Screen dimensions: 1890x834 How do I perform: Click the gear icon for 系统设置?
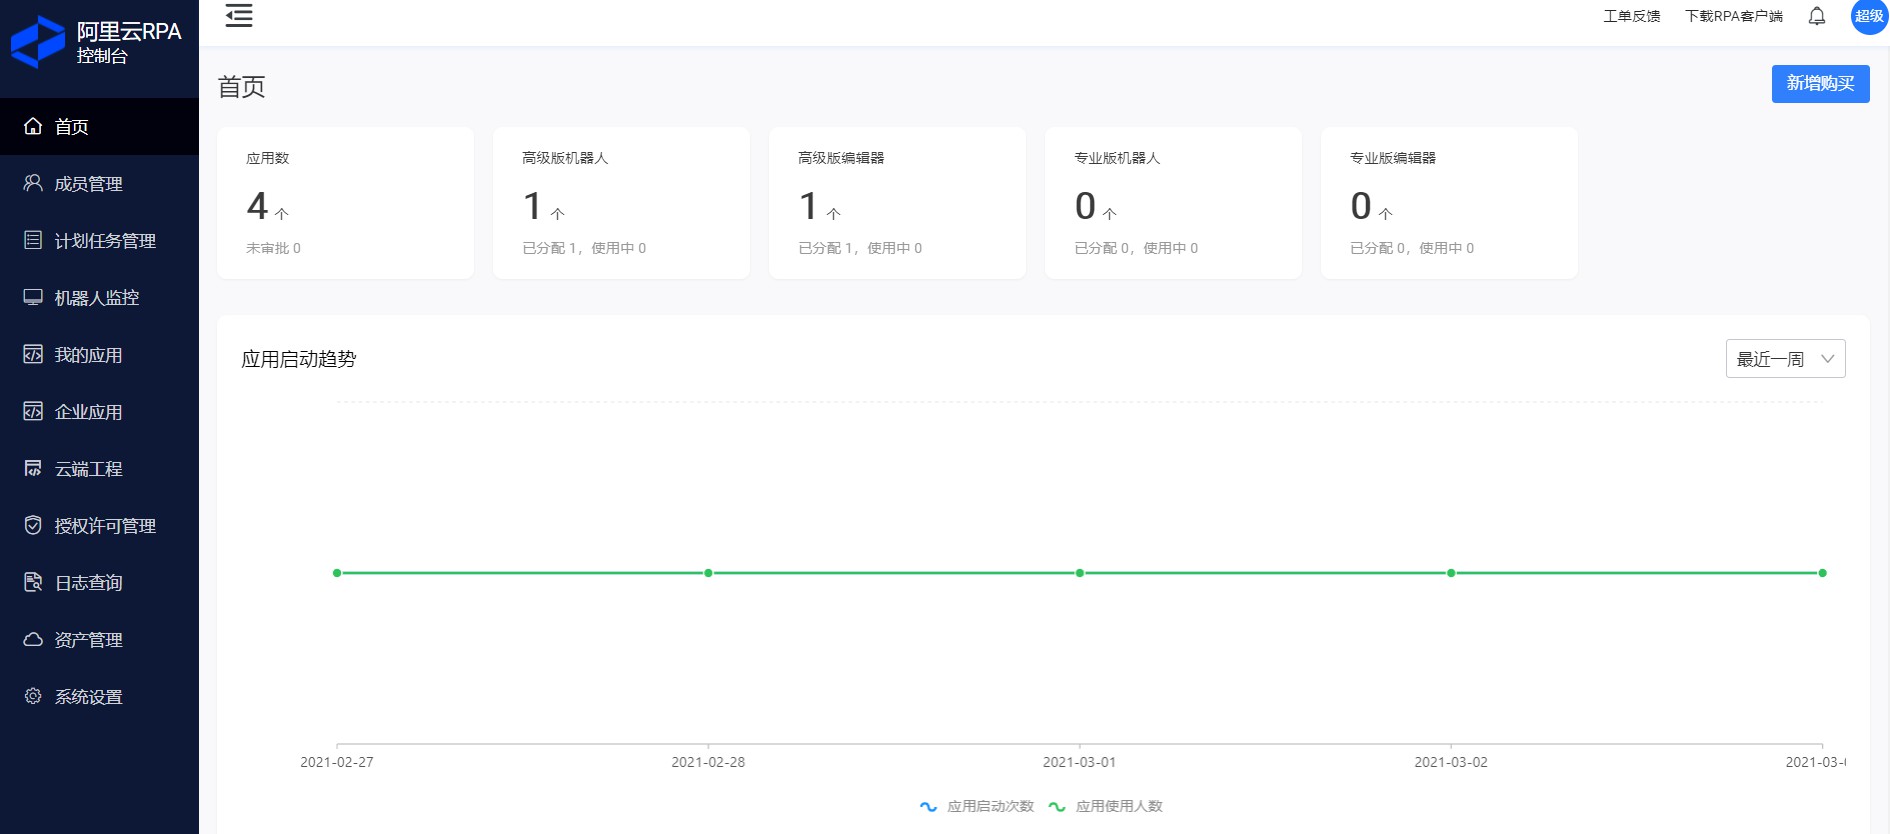pyautogui.click(x=33, y=696)
